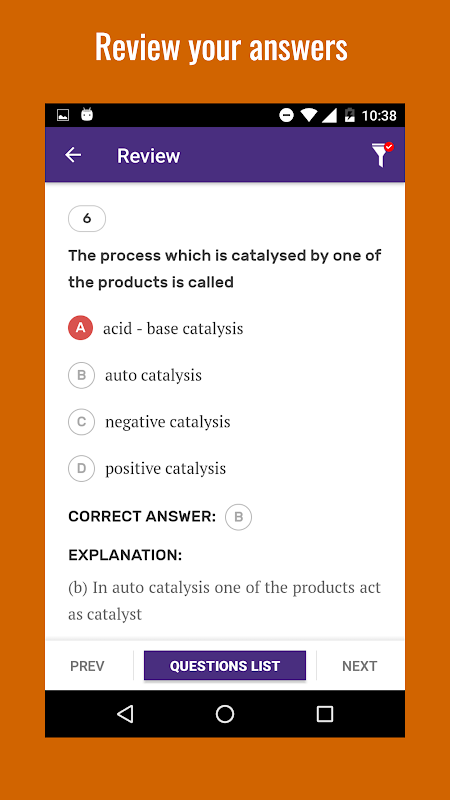Tap the Review title text
Viewport: 450px width, 800px height.
point(148,156)
